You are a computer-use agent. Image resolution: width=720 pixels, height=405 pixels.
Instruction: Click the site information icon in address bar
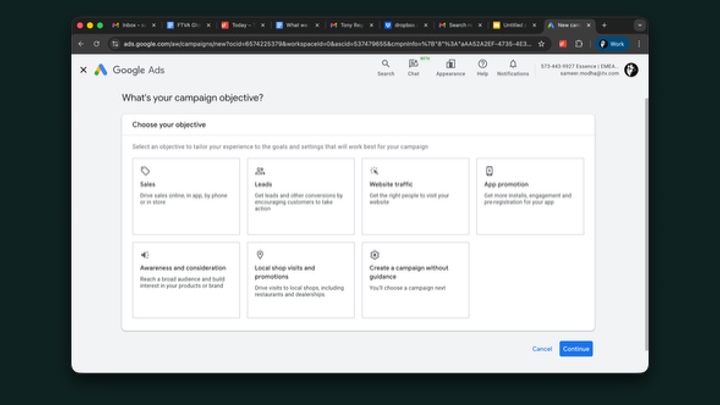[115, 44]
